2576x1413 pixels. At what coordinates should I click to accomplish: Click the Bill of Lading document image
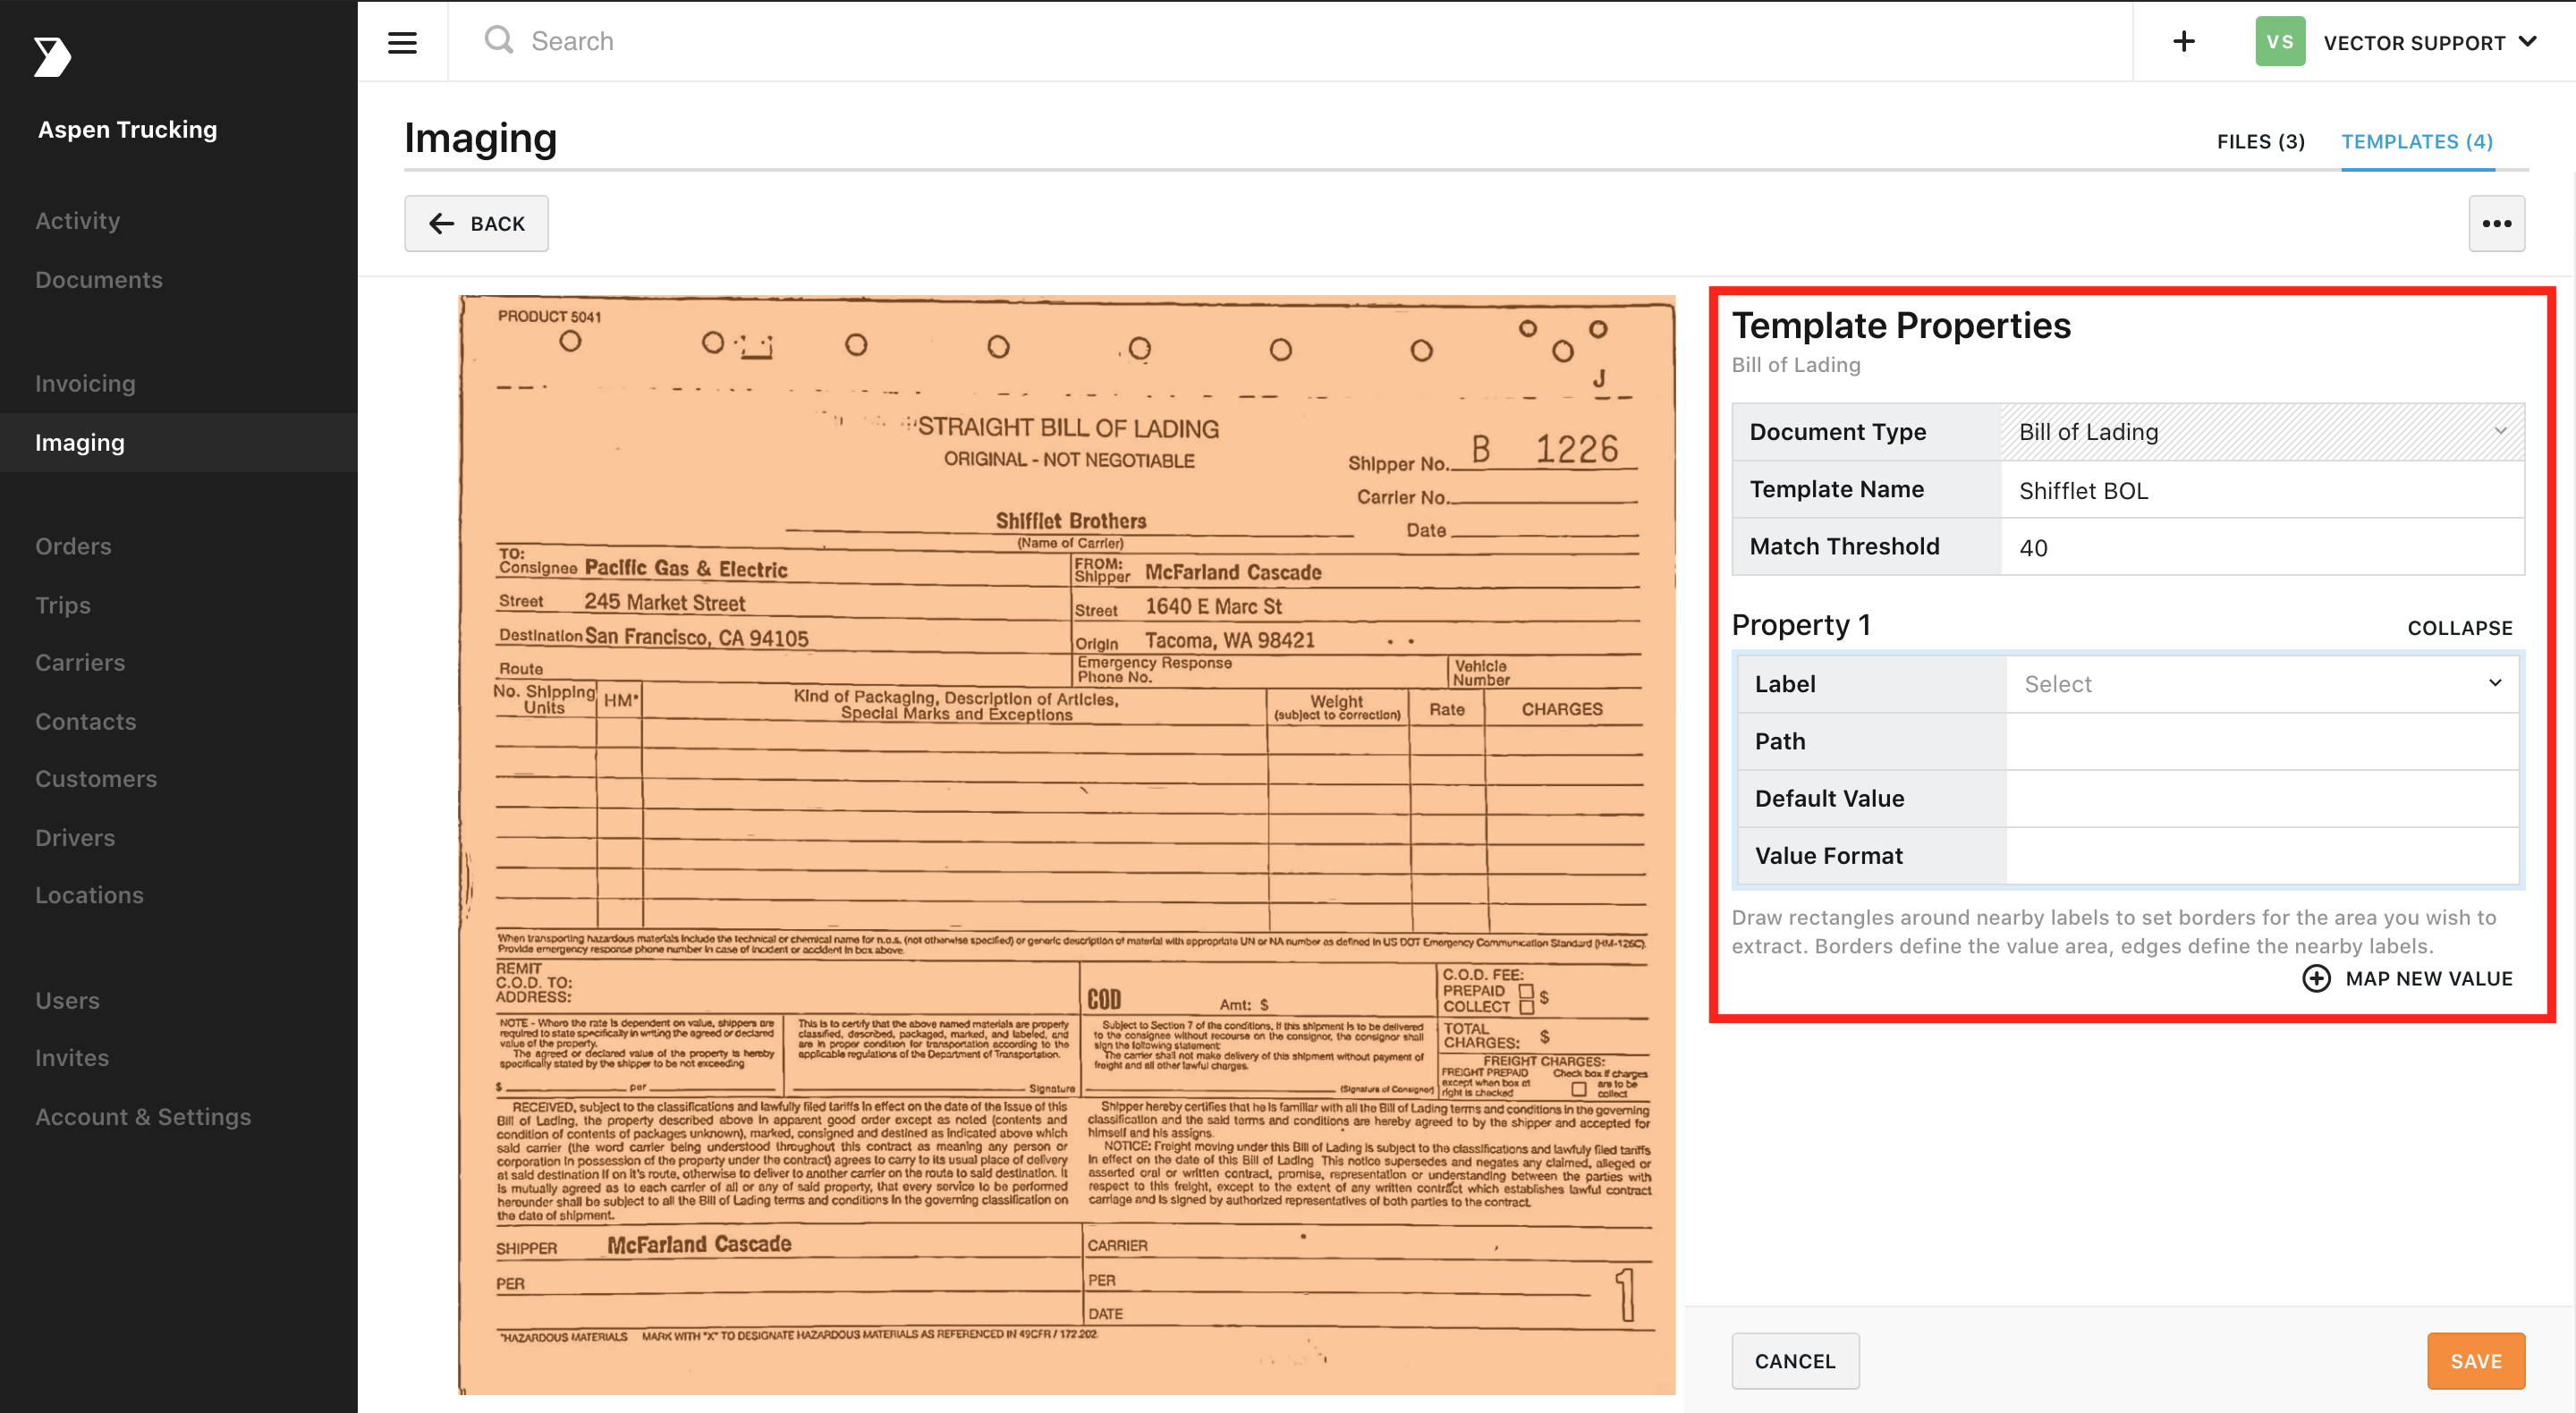1067,844
